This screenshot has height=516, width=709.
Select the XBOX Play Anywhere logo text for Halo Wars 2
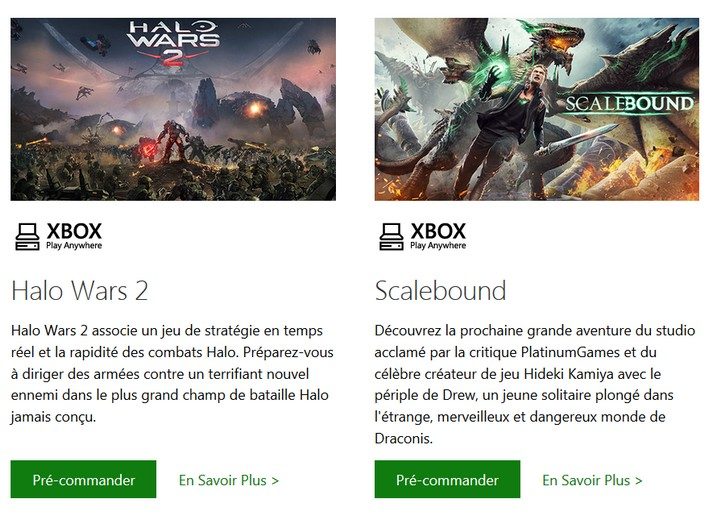coord(74,236)
